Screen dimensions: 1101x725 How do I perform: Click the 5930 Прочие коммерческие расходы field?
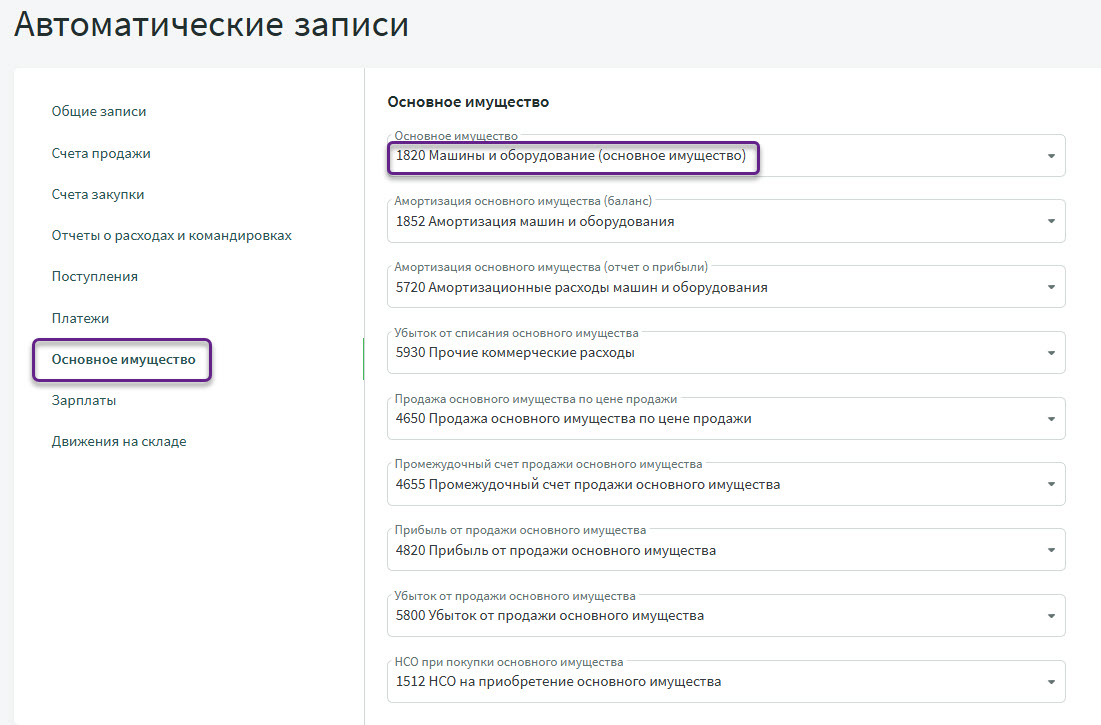click(700, 353)
